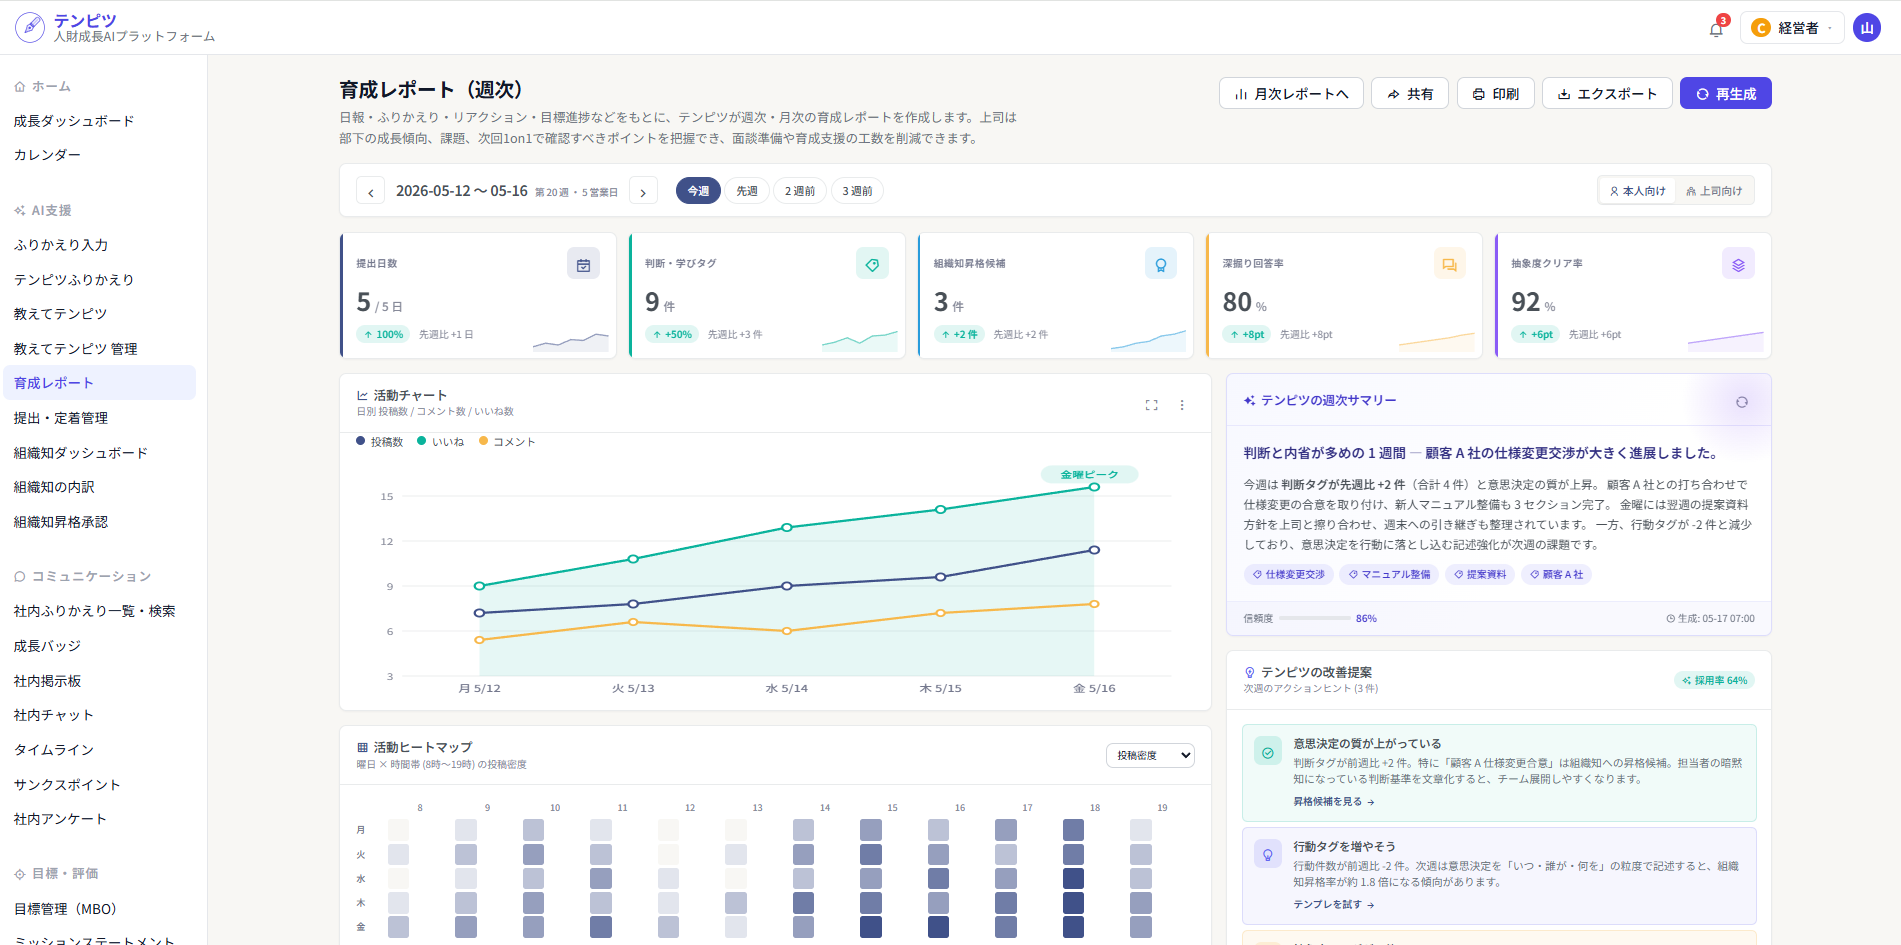Go to next week with right arrow
The width and height of the screenshot is (1901, 945).
(643, 191)
